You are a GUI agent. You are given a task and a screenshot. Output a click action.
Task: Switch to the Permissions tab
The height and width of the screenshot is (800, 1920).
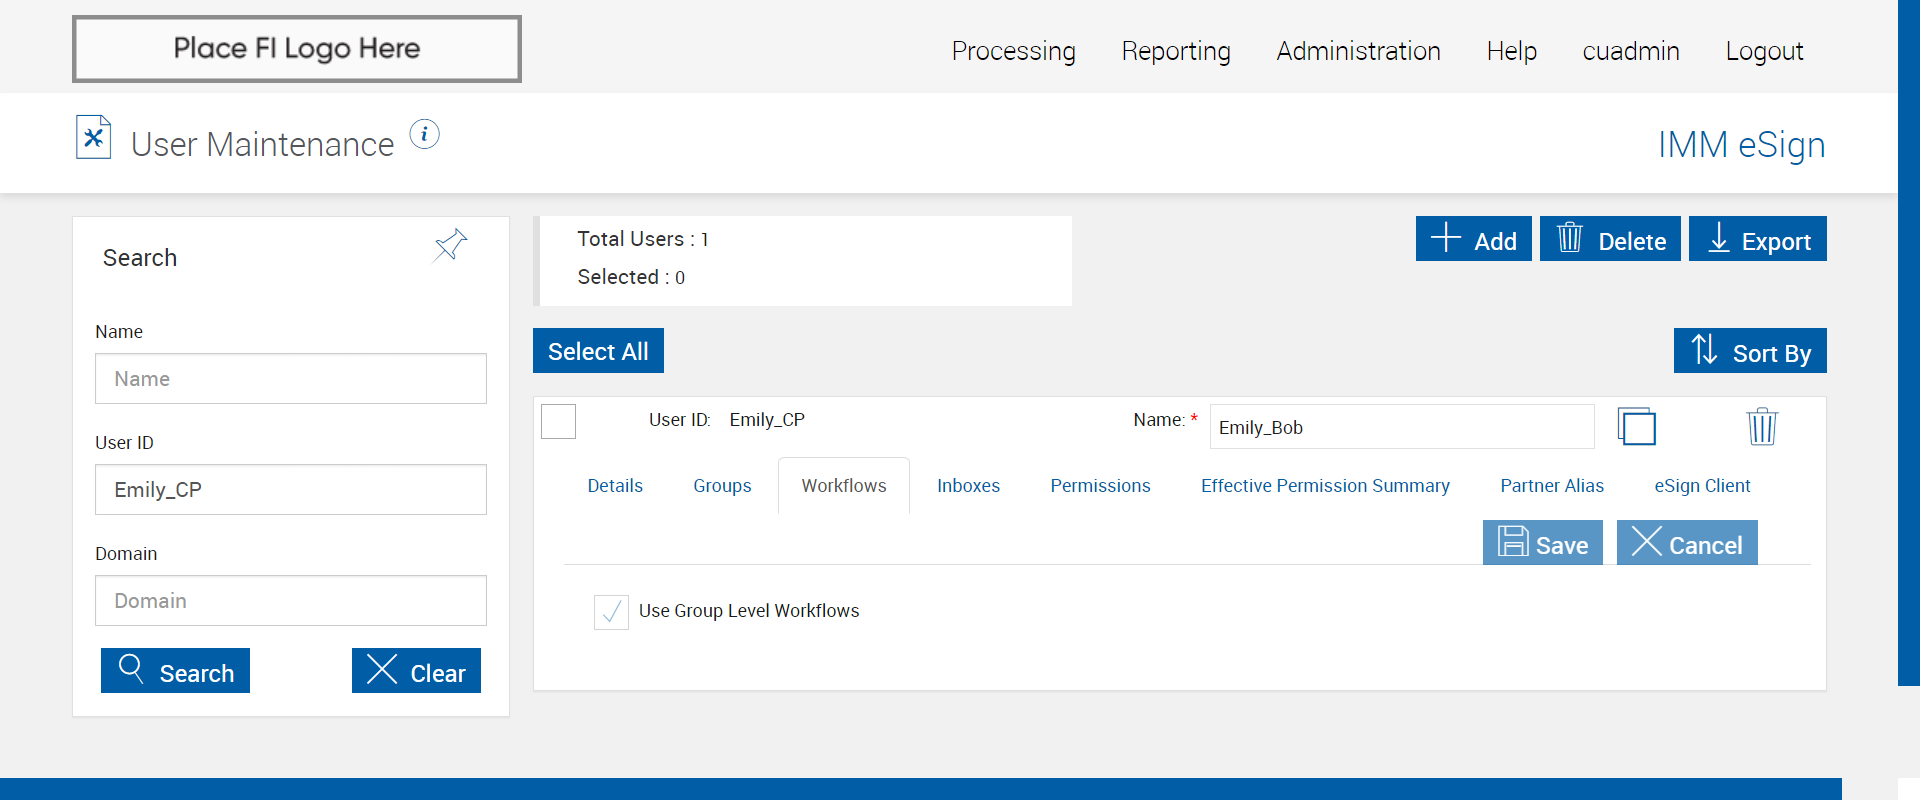(1100, 486)
